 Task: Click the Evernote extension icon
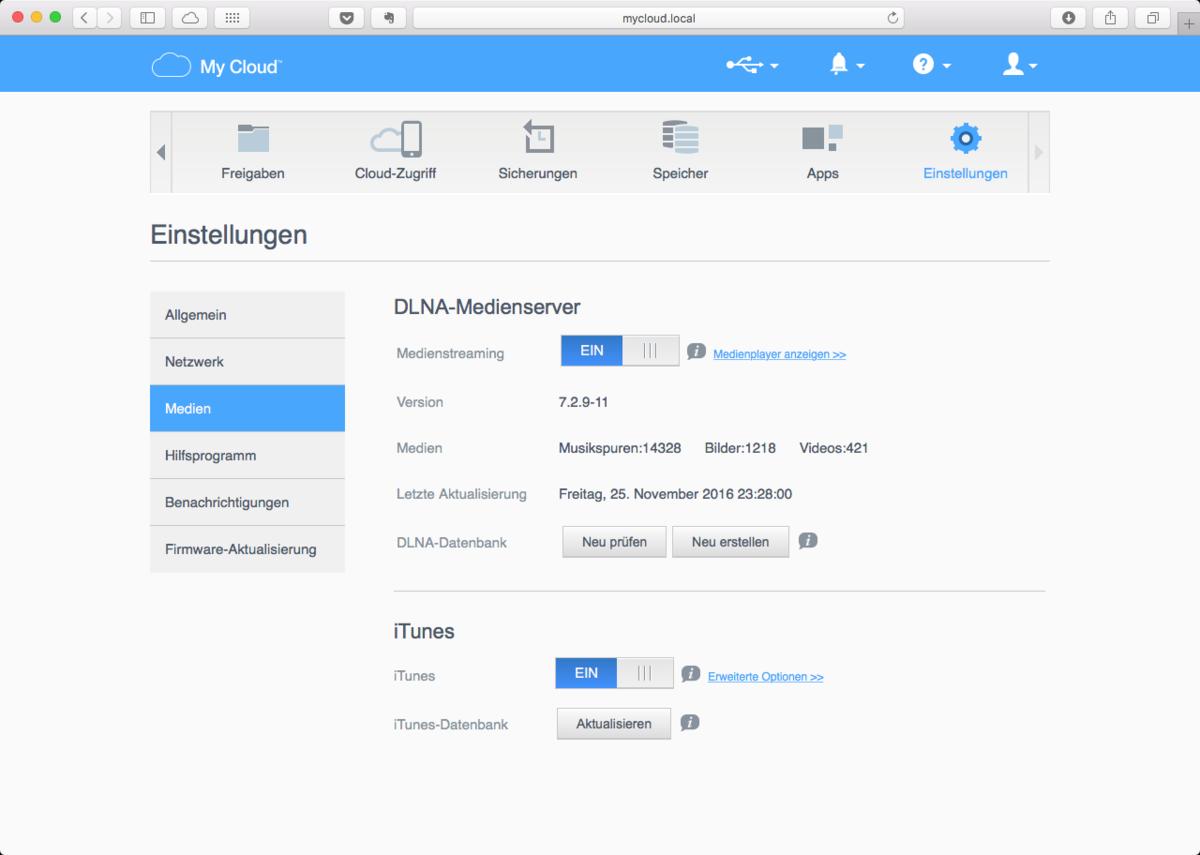tap(388, 18)
